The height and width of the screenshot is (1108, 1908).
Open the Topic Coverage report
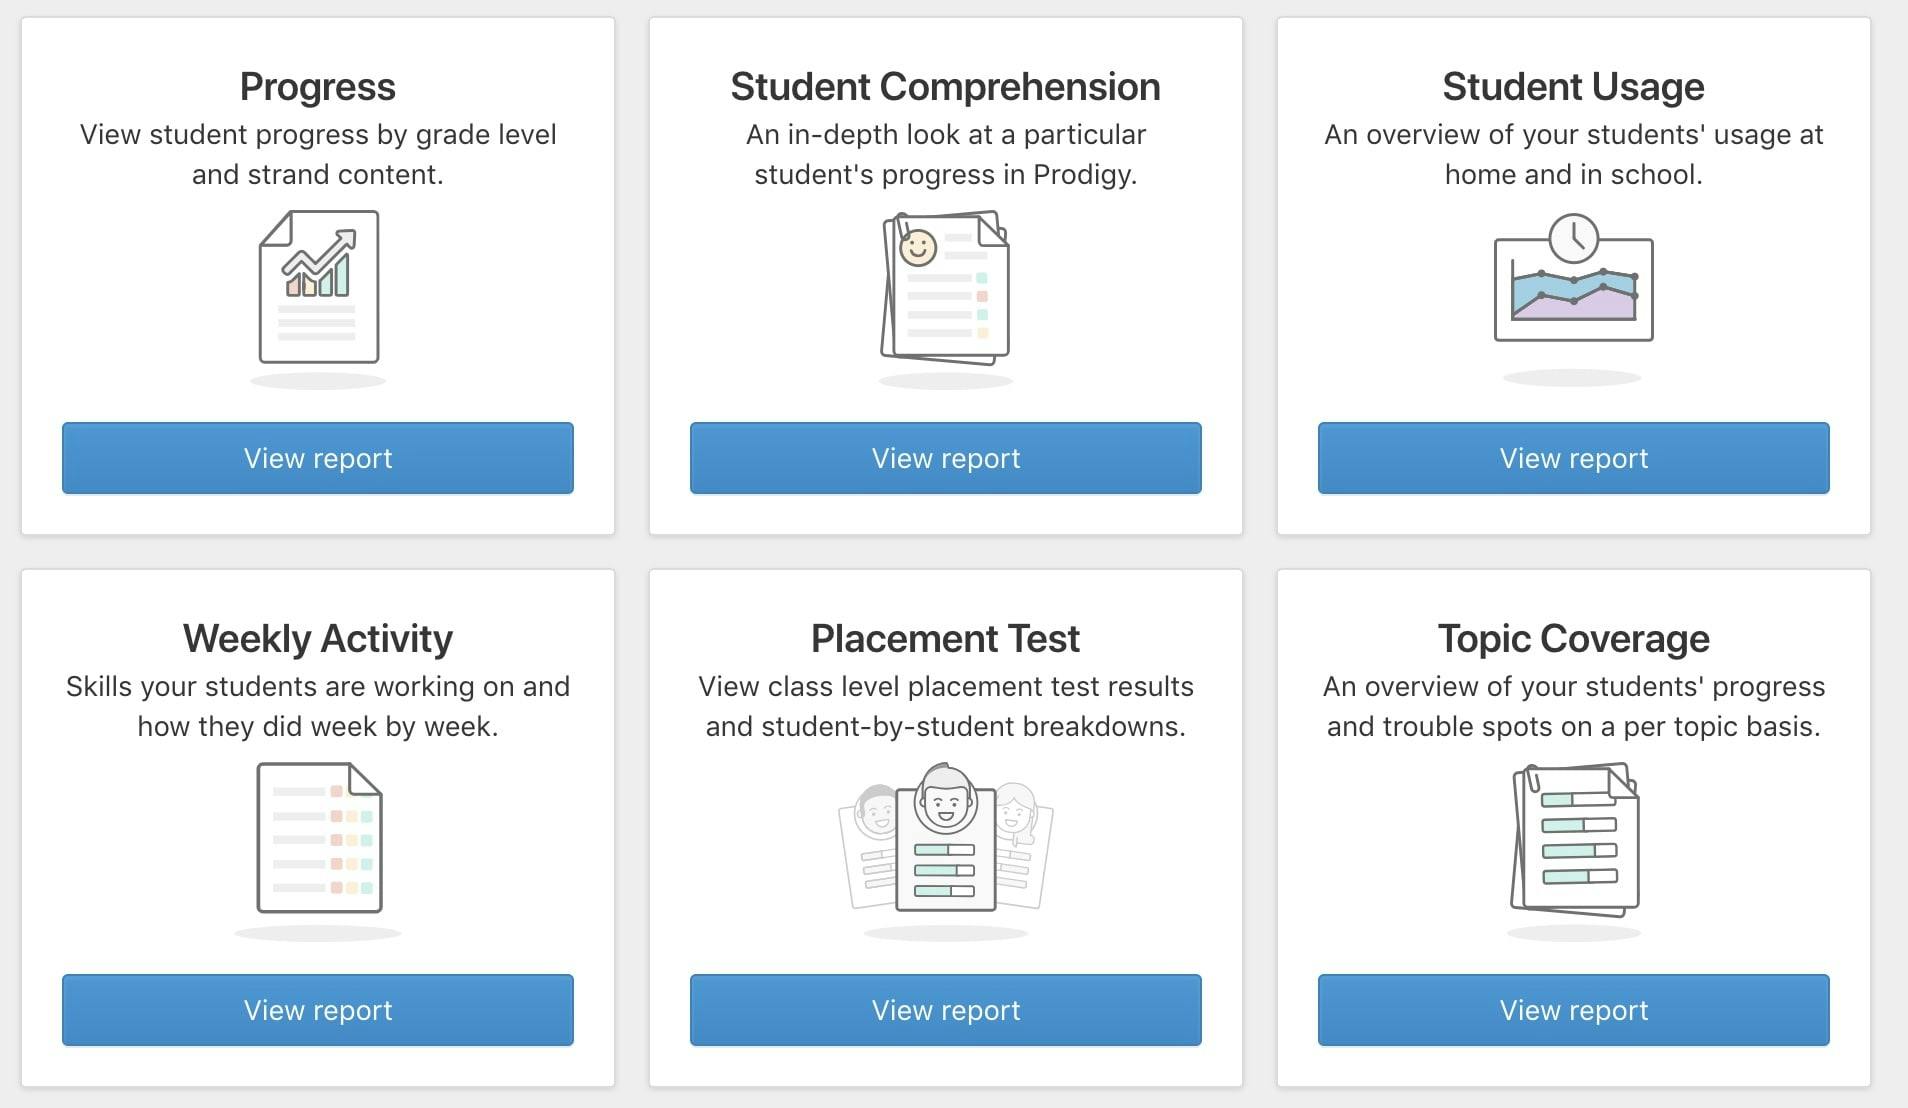(1574, 1010)
